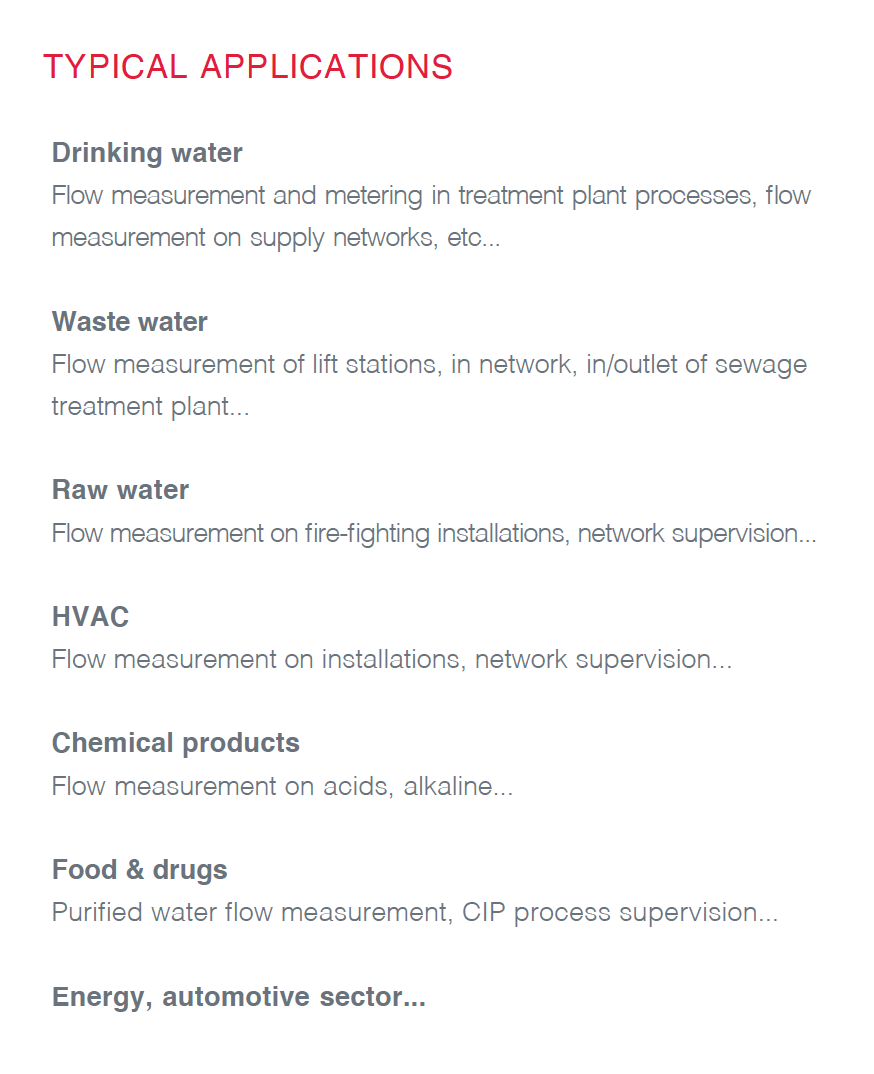Click the HVAC installations description text
874x1074 pixels.
point(392,660)
